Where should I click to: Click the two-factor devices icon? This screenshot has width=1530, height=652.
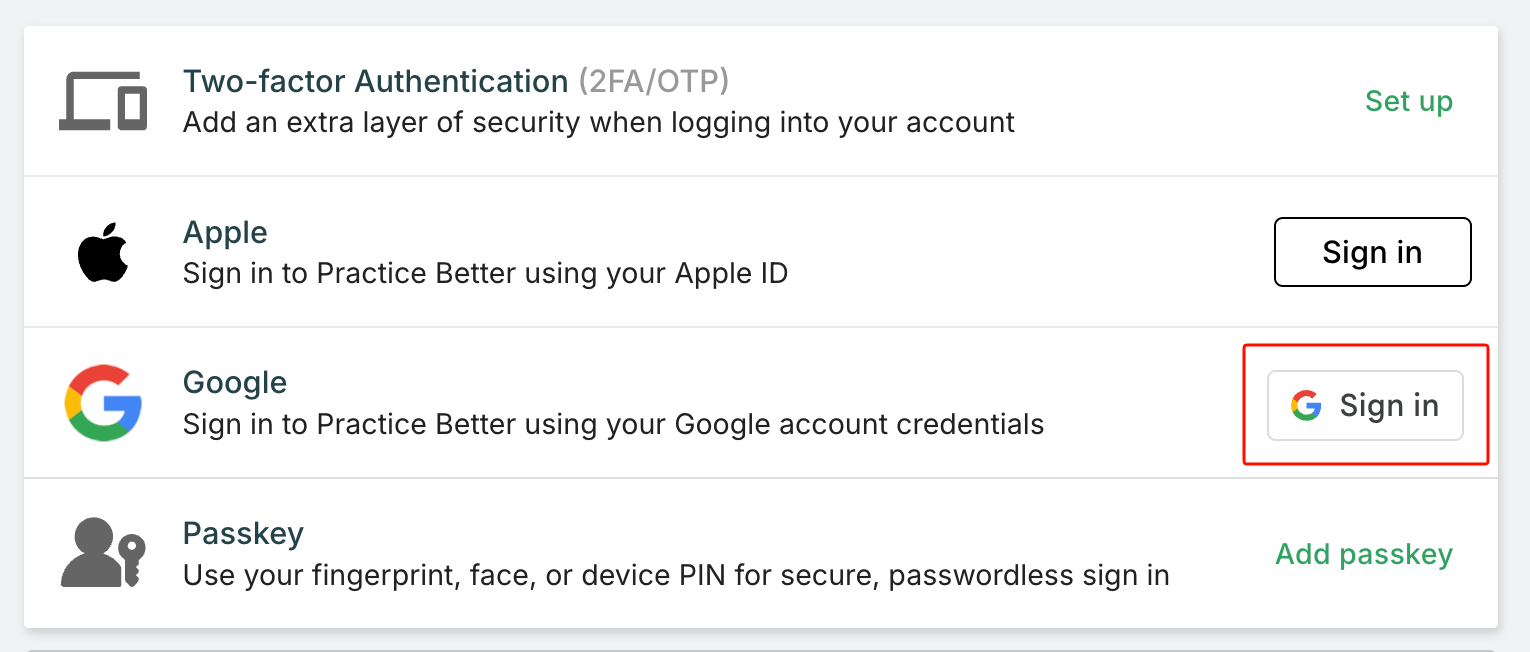click(x=102, y=101)
